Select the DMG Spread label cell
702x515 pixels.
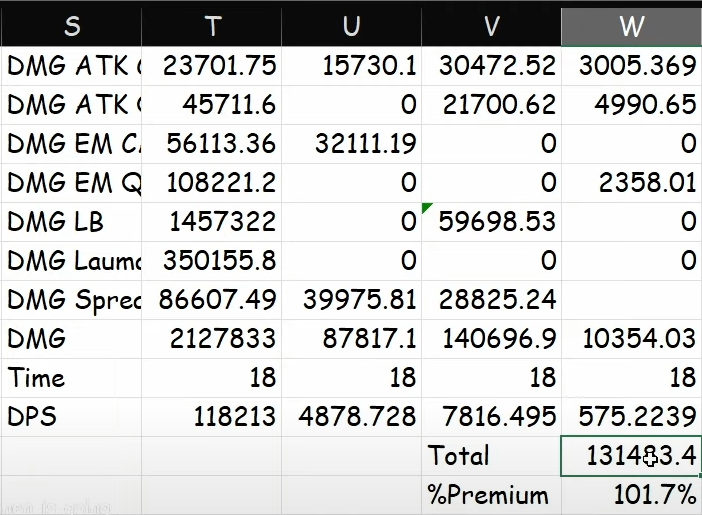pos(71,300)
